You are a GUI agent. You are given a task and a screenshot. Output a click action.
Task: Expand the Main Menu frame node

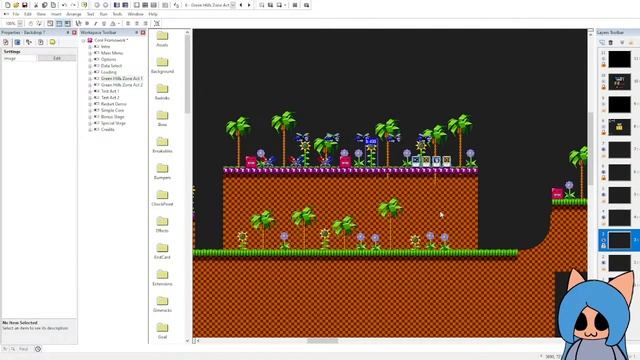tap(90, 53)
